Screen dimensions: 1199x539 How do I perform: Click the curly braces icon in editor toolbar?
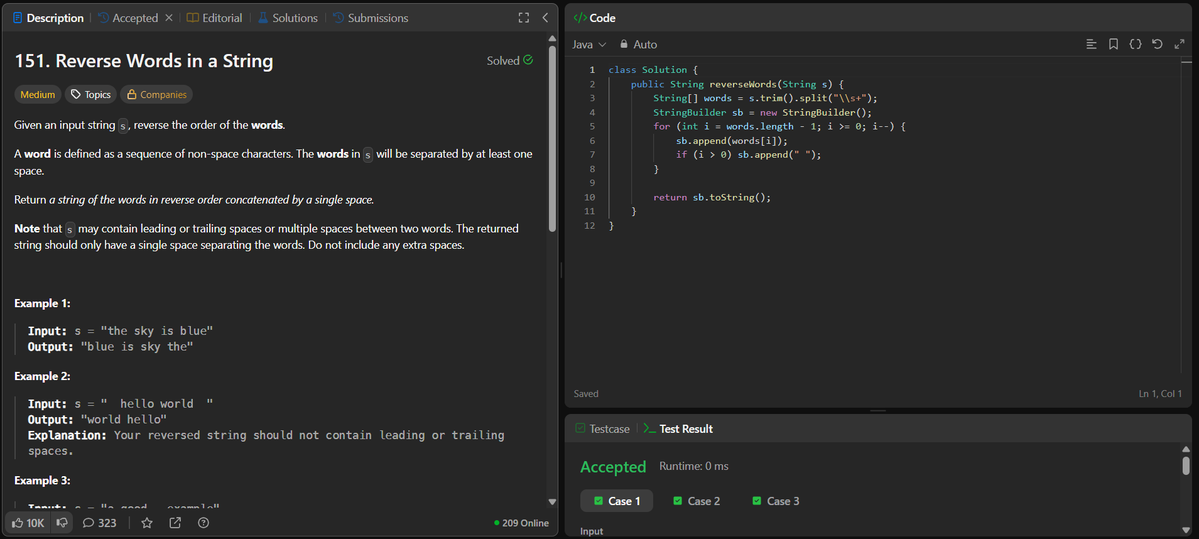click(1136, 44)
